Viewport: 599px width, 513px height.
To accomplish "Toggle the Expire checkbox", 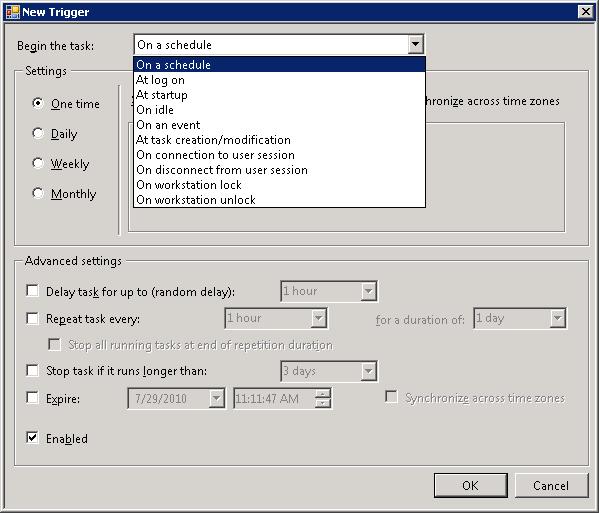I will [32, 398].
